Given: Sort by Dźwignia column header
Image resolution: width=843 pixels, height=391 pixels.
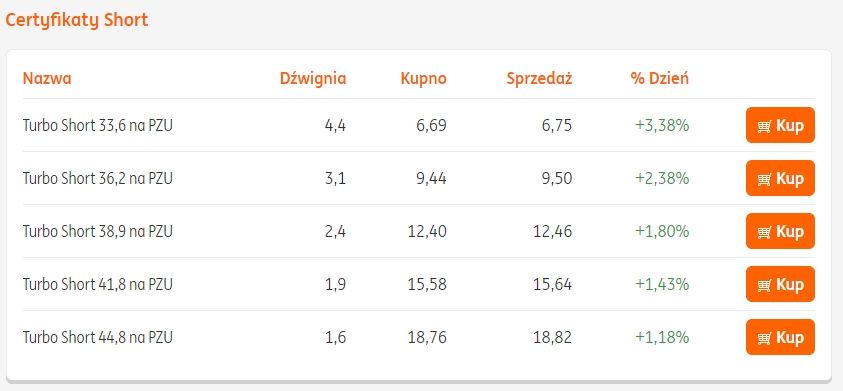Looking at the screenshot, I should [313, 79].
